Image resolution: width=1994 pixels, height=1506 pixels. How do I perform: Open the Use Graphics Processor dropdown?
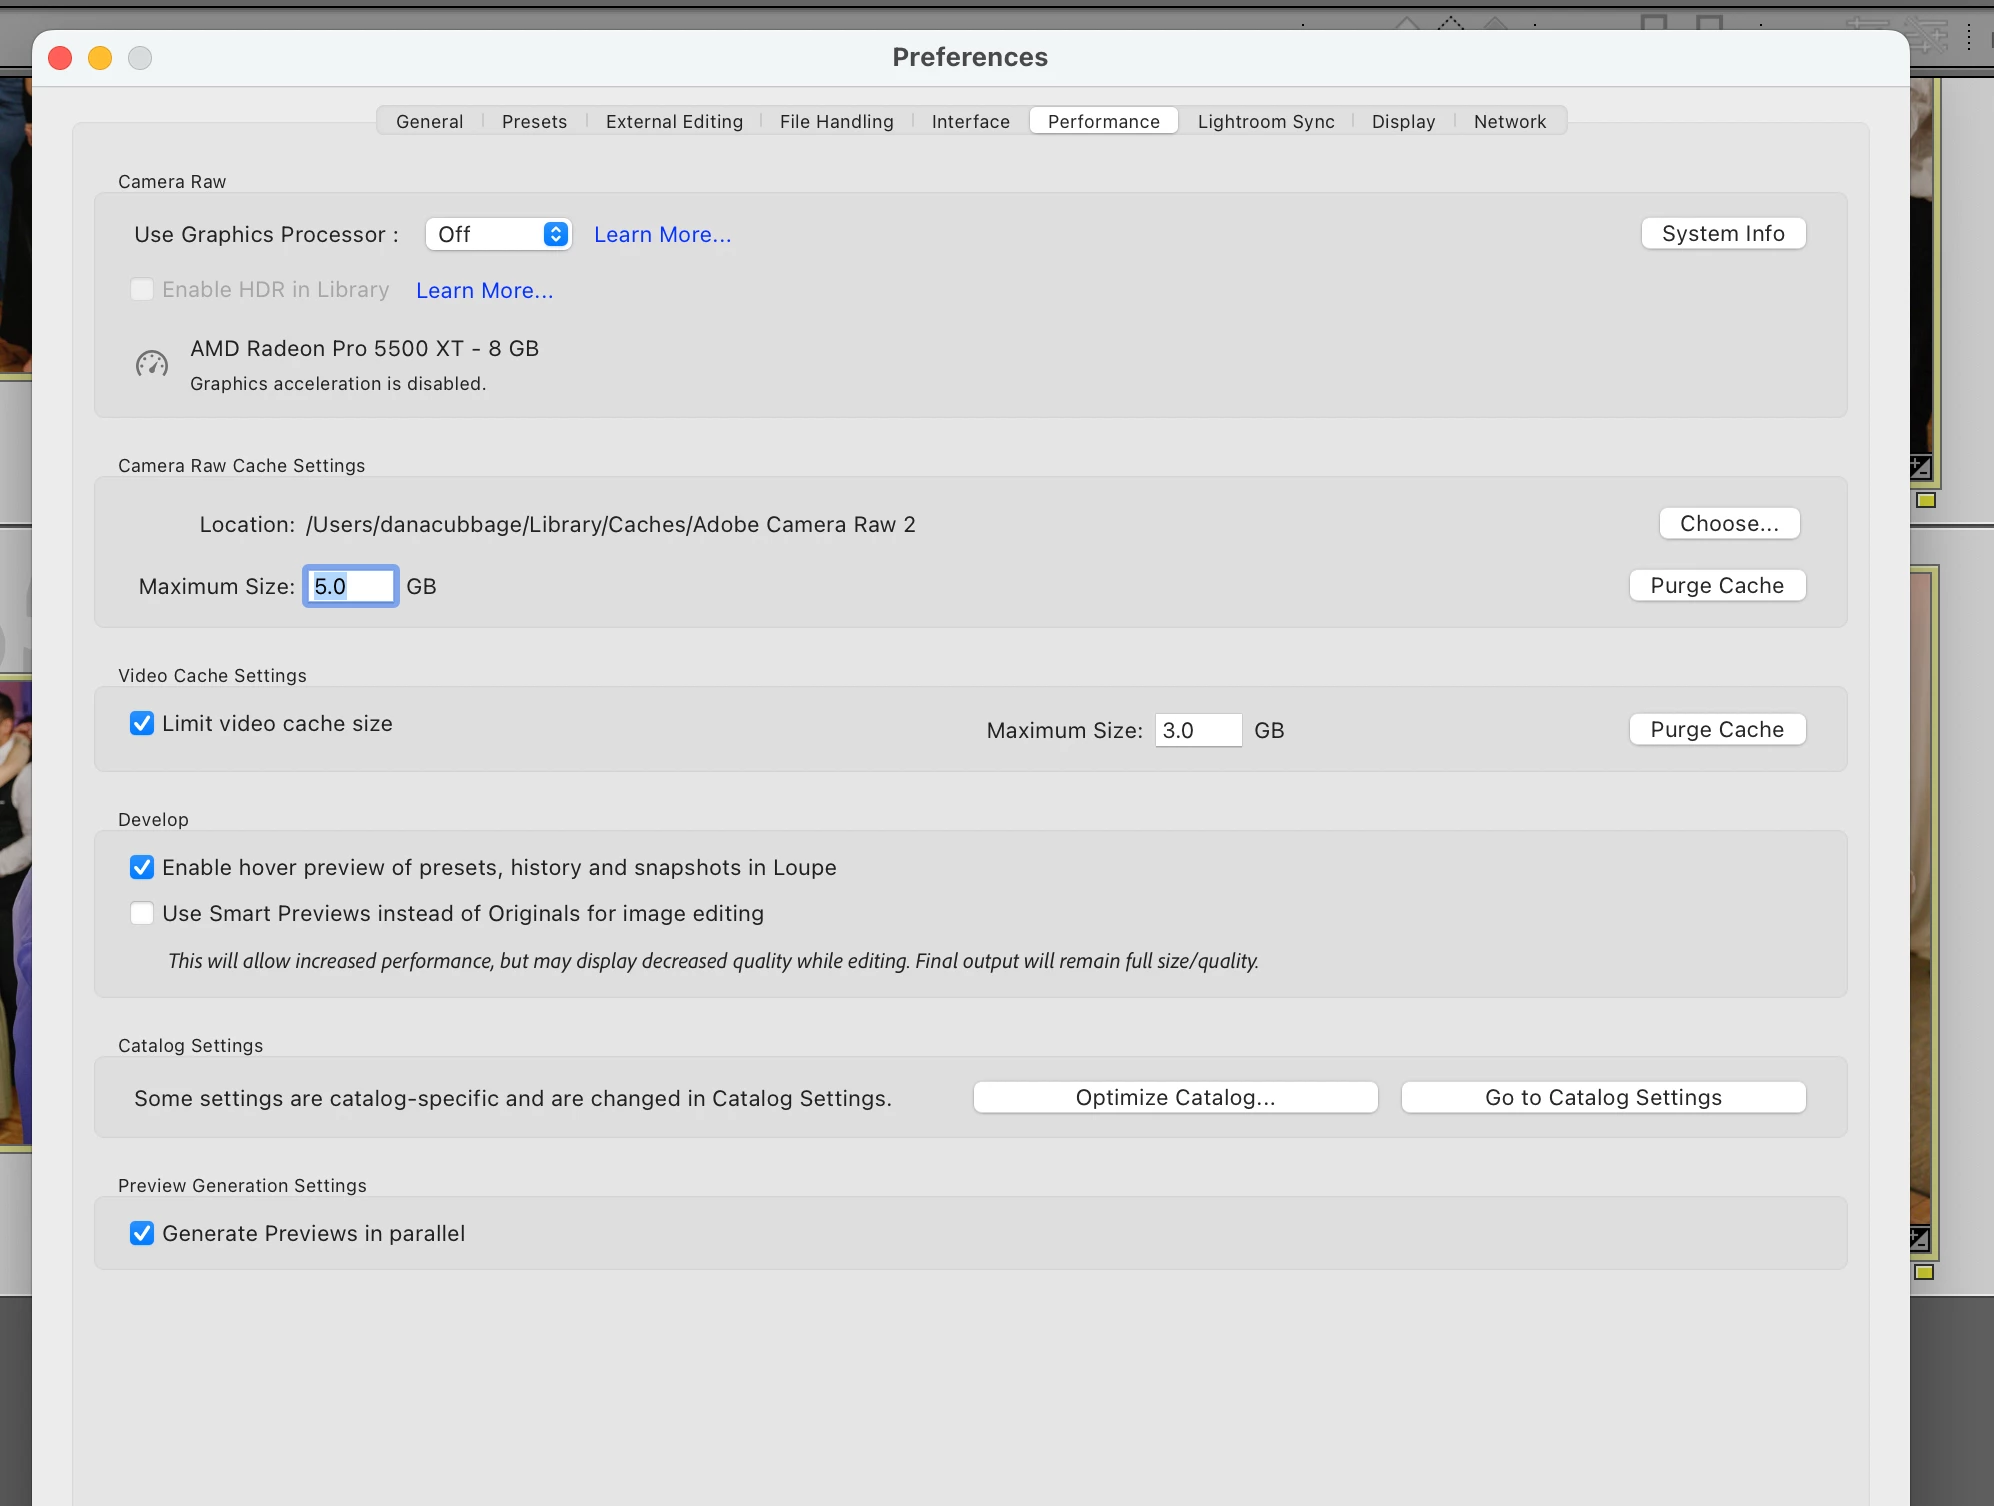coord(498,234)
